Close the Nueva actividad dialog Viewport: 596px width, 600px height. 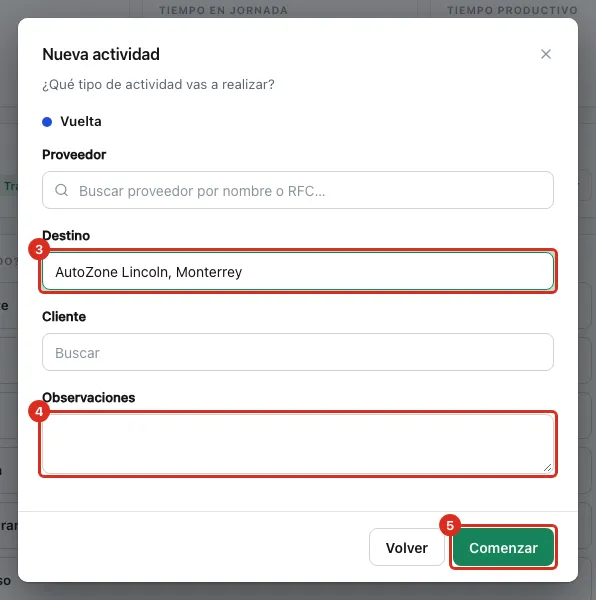click(x=546, y=54)
